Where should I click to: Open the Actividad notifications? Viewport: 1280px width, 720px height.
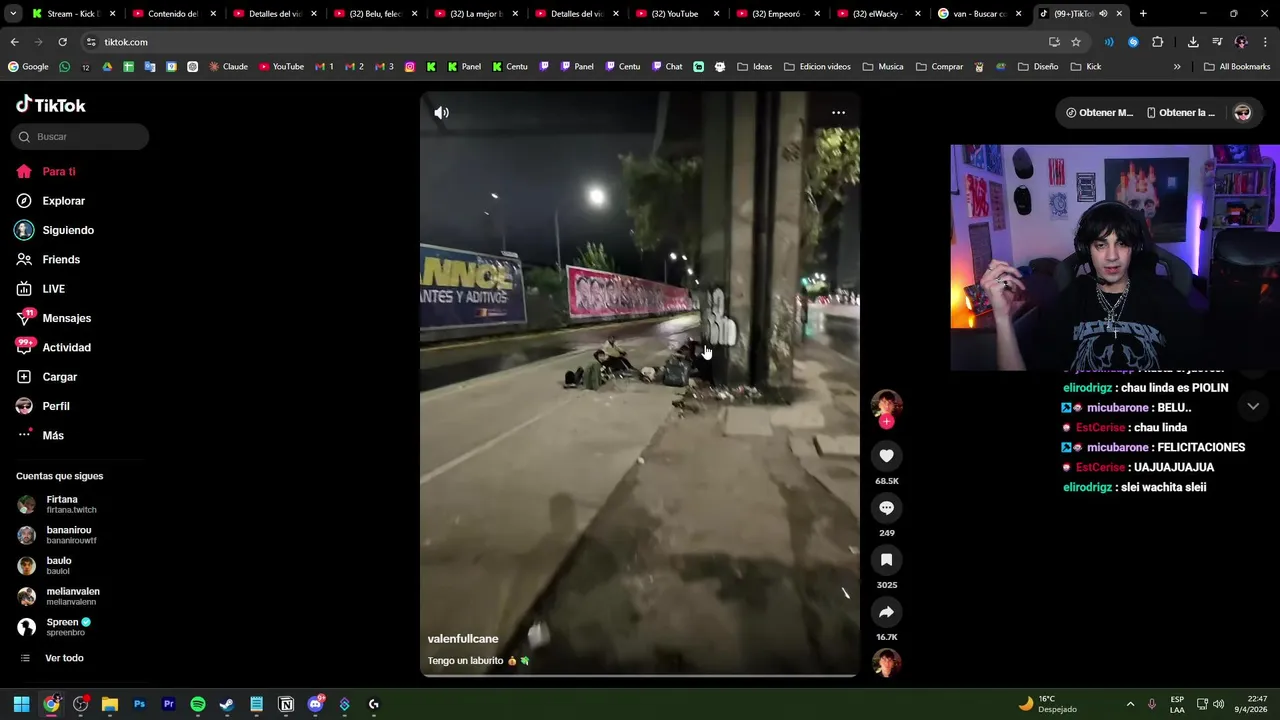tap(66, 348)
